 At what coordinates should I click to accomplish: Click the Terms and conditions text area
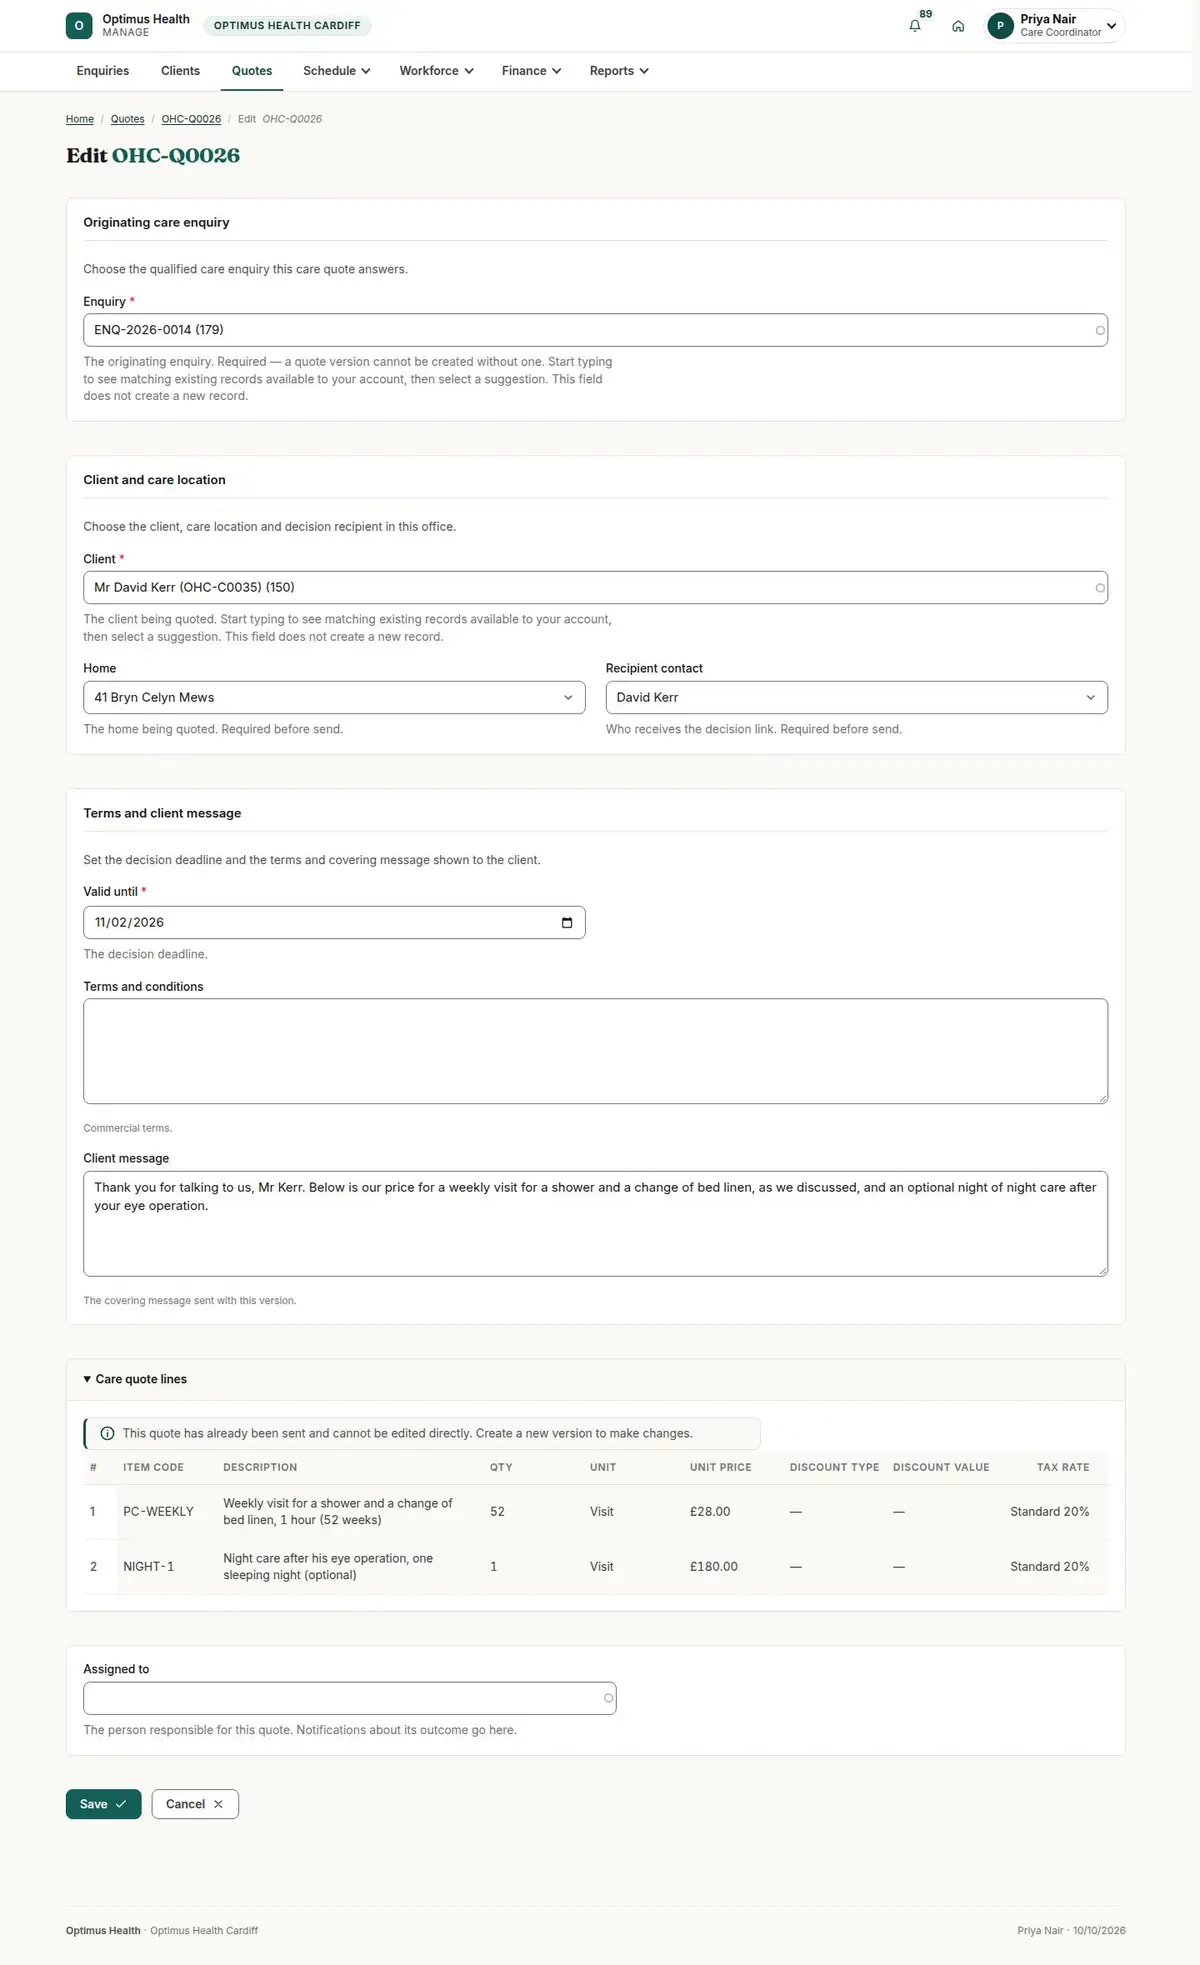[595, 1051]
